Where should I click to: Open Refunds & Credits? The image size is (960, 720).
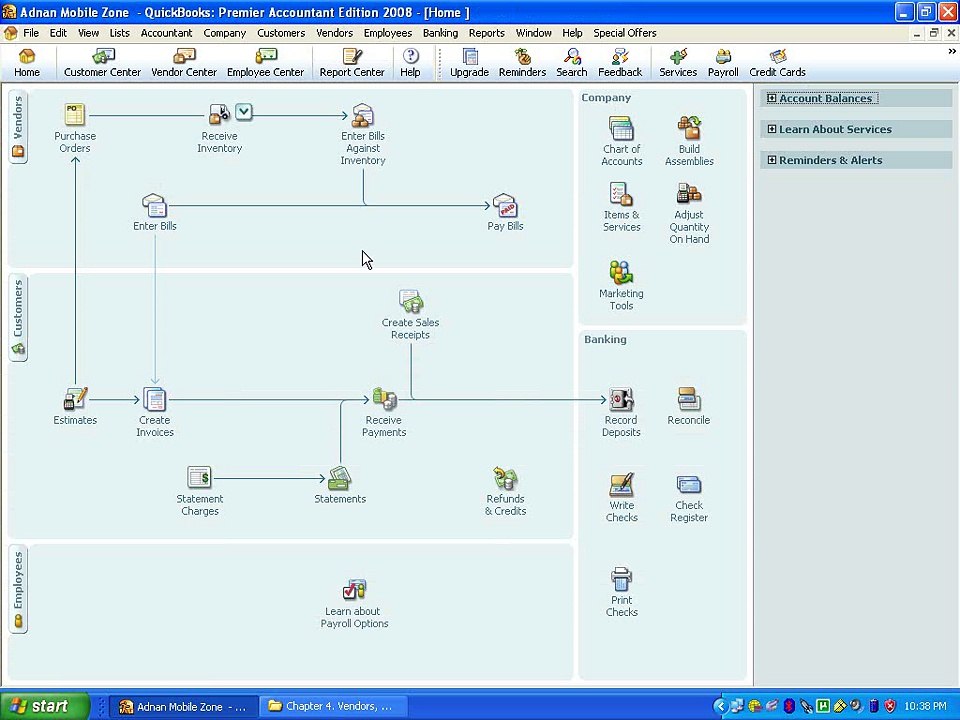(505, 478)
